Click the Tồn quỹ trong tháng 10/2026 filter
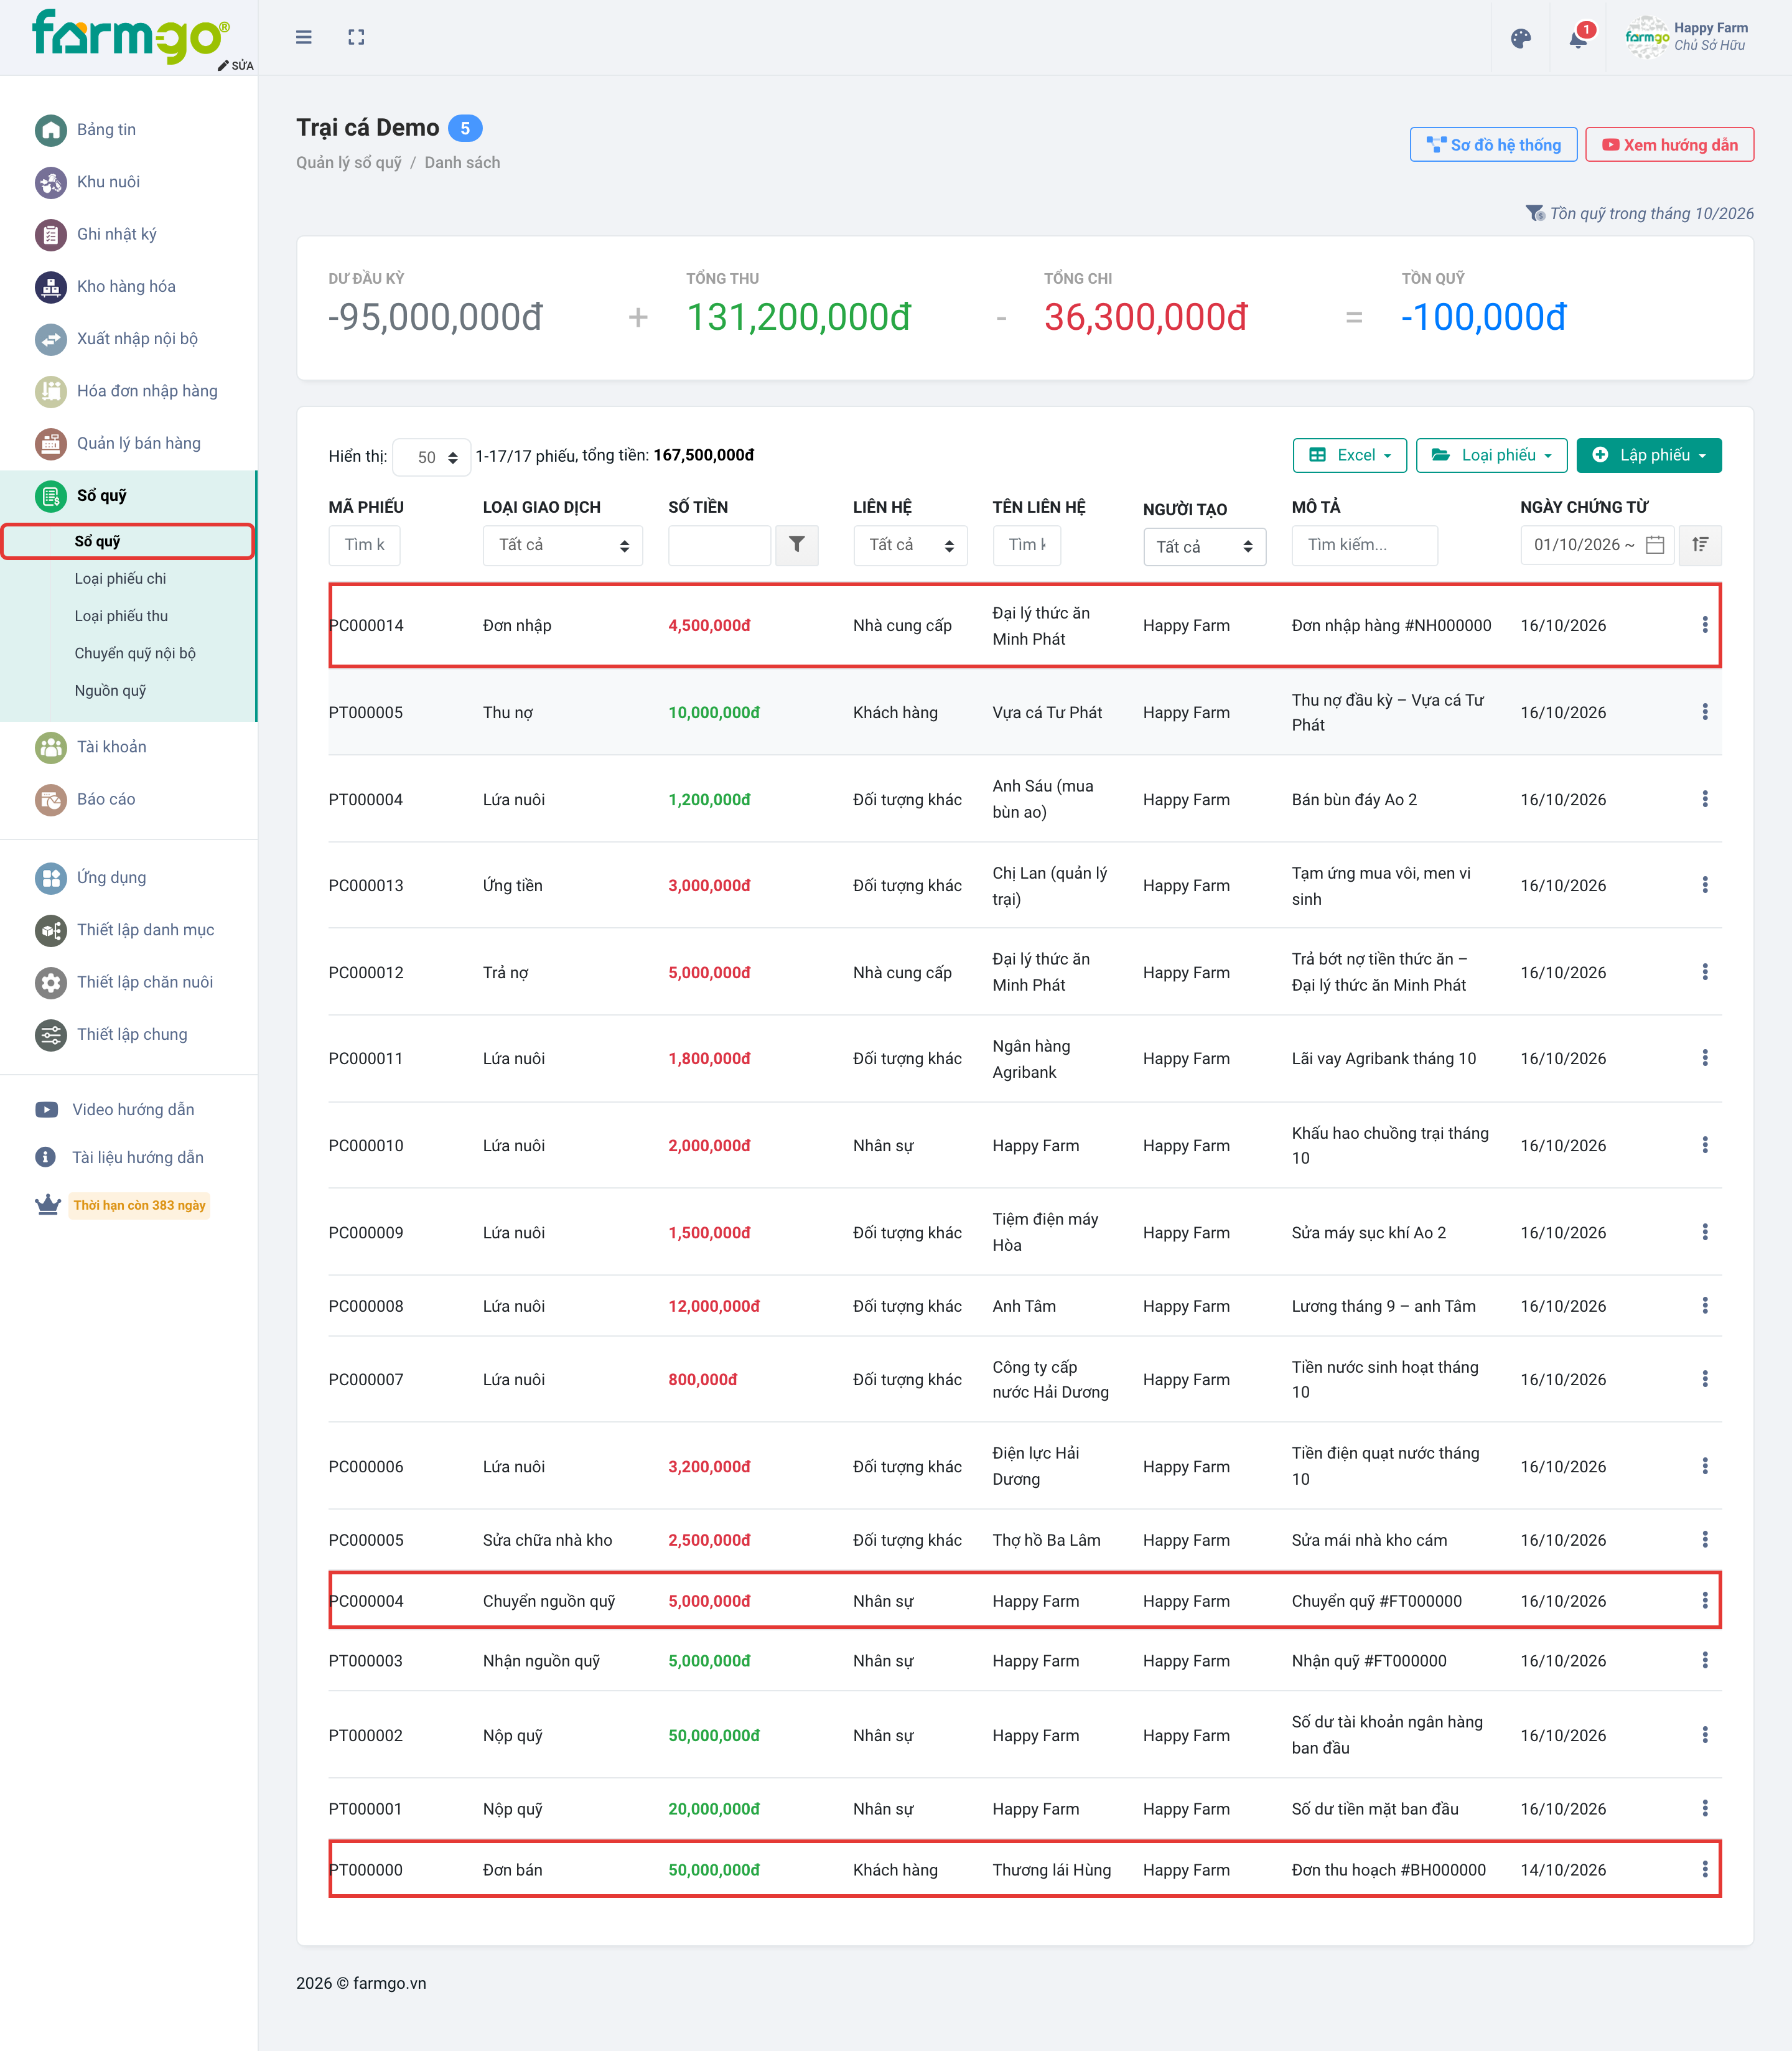The width and height of the screenshot is (1792, 2051). [x=1640, y=214]
